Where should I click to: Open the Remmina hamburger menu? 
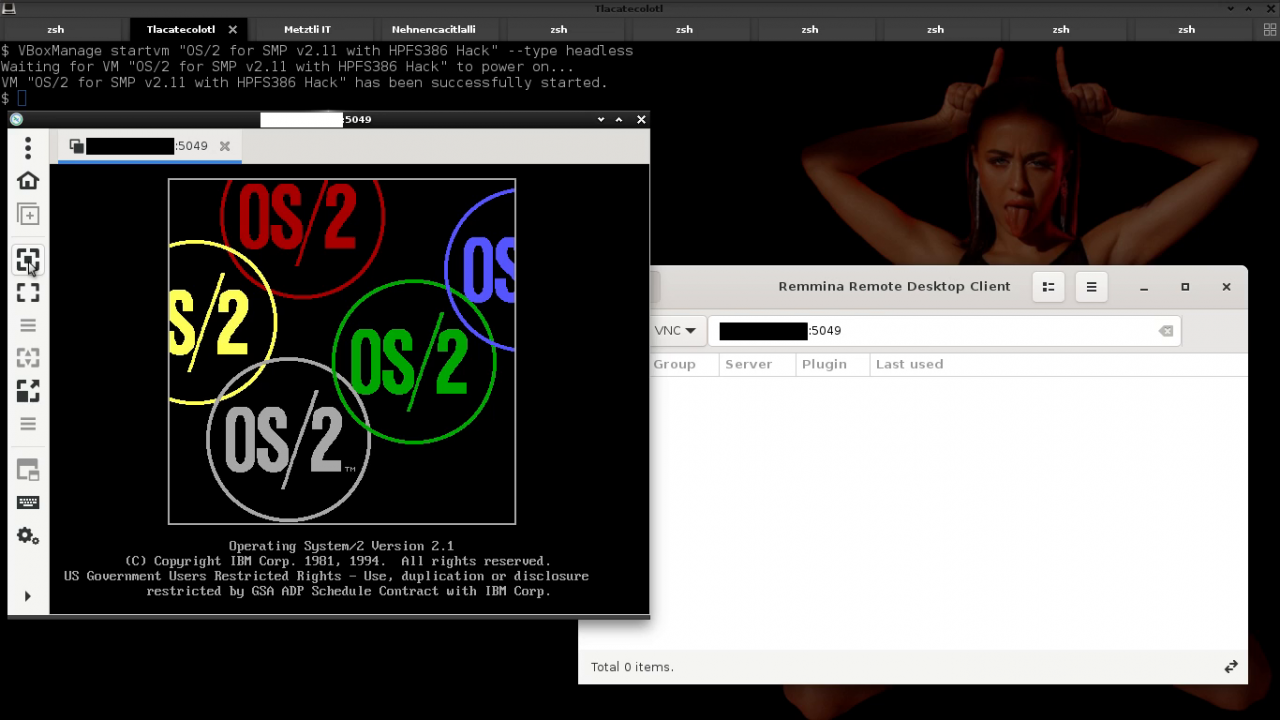(x=1091, y=287)
